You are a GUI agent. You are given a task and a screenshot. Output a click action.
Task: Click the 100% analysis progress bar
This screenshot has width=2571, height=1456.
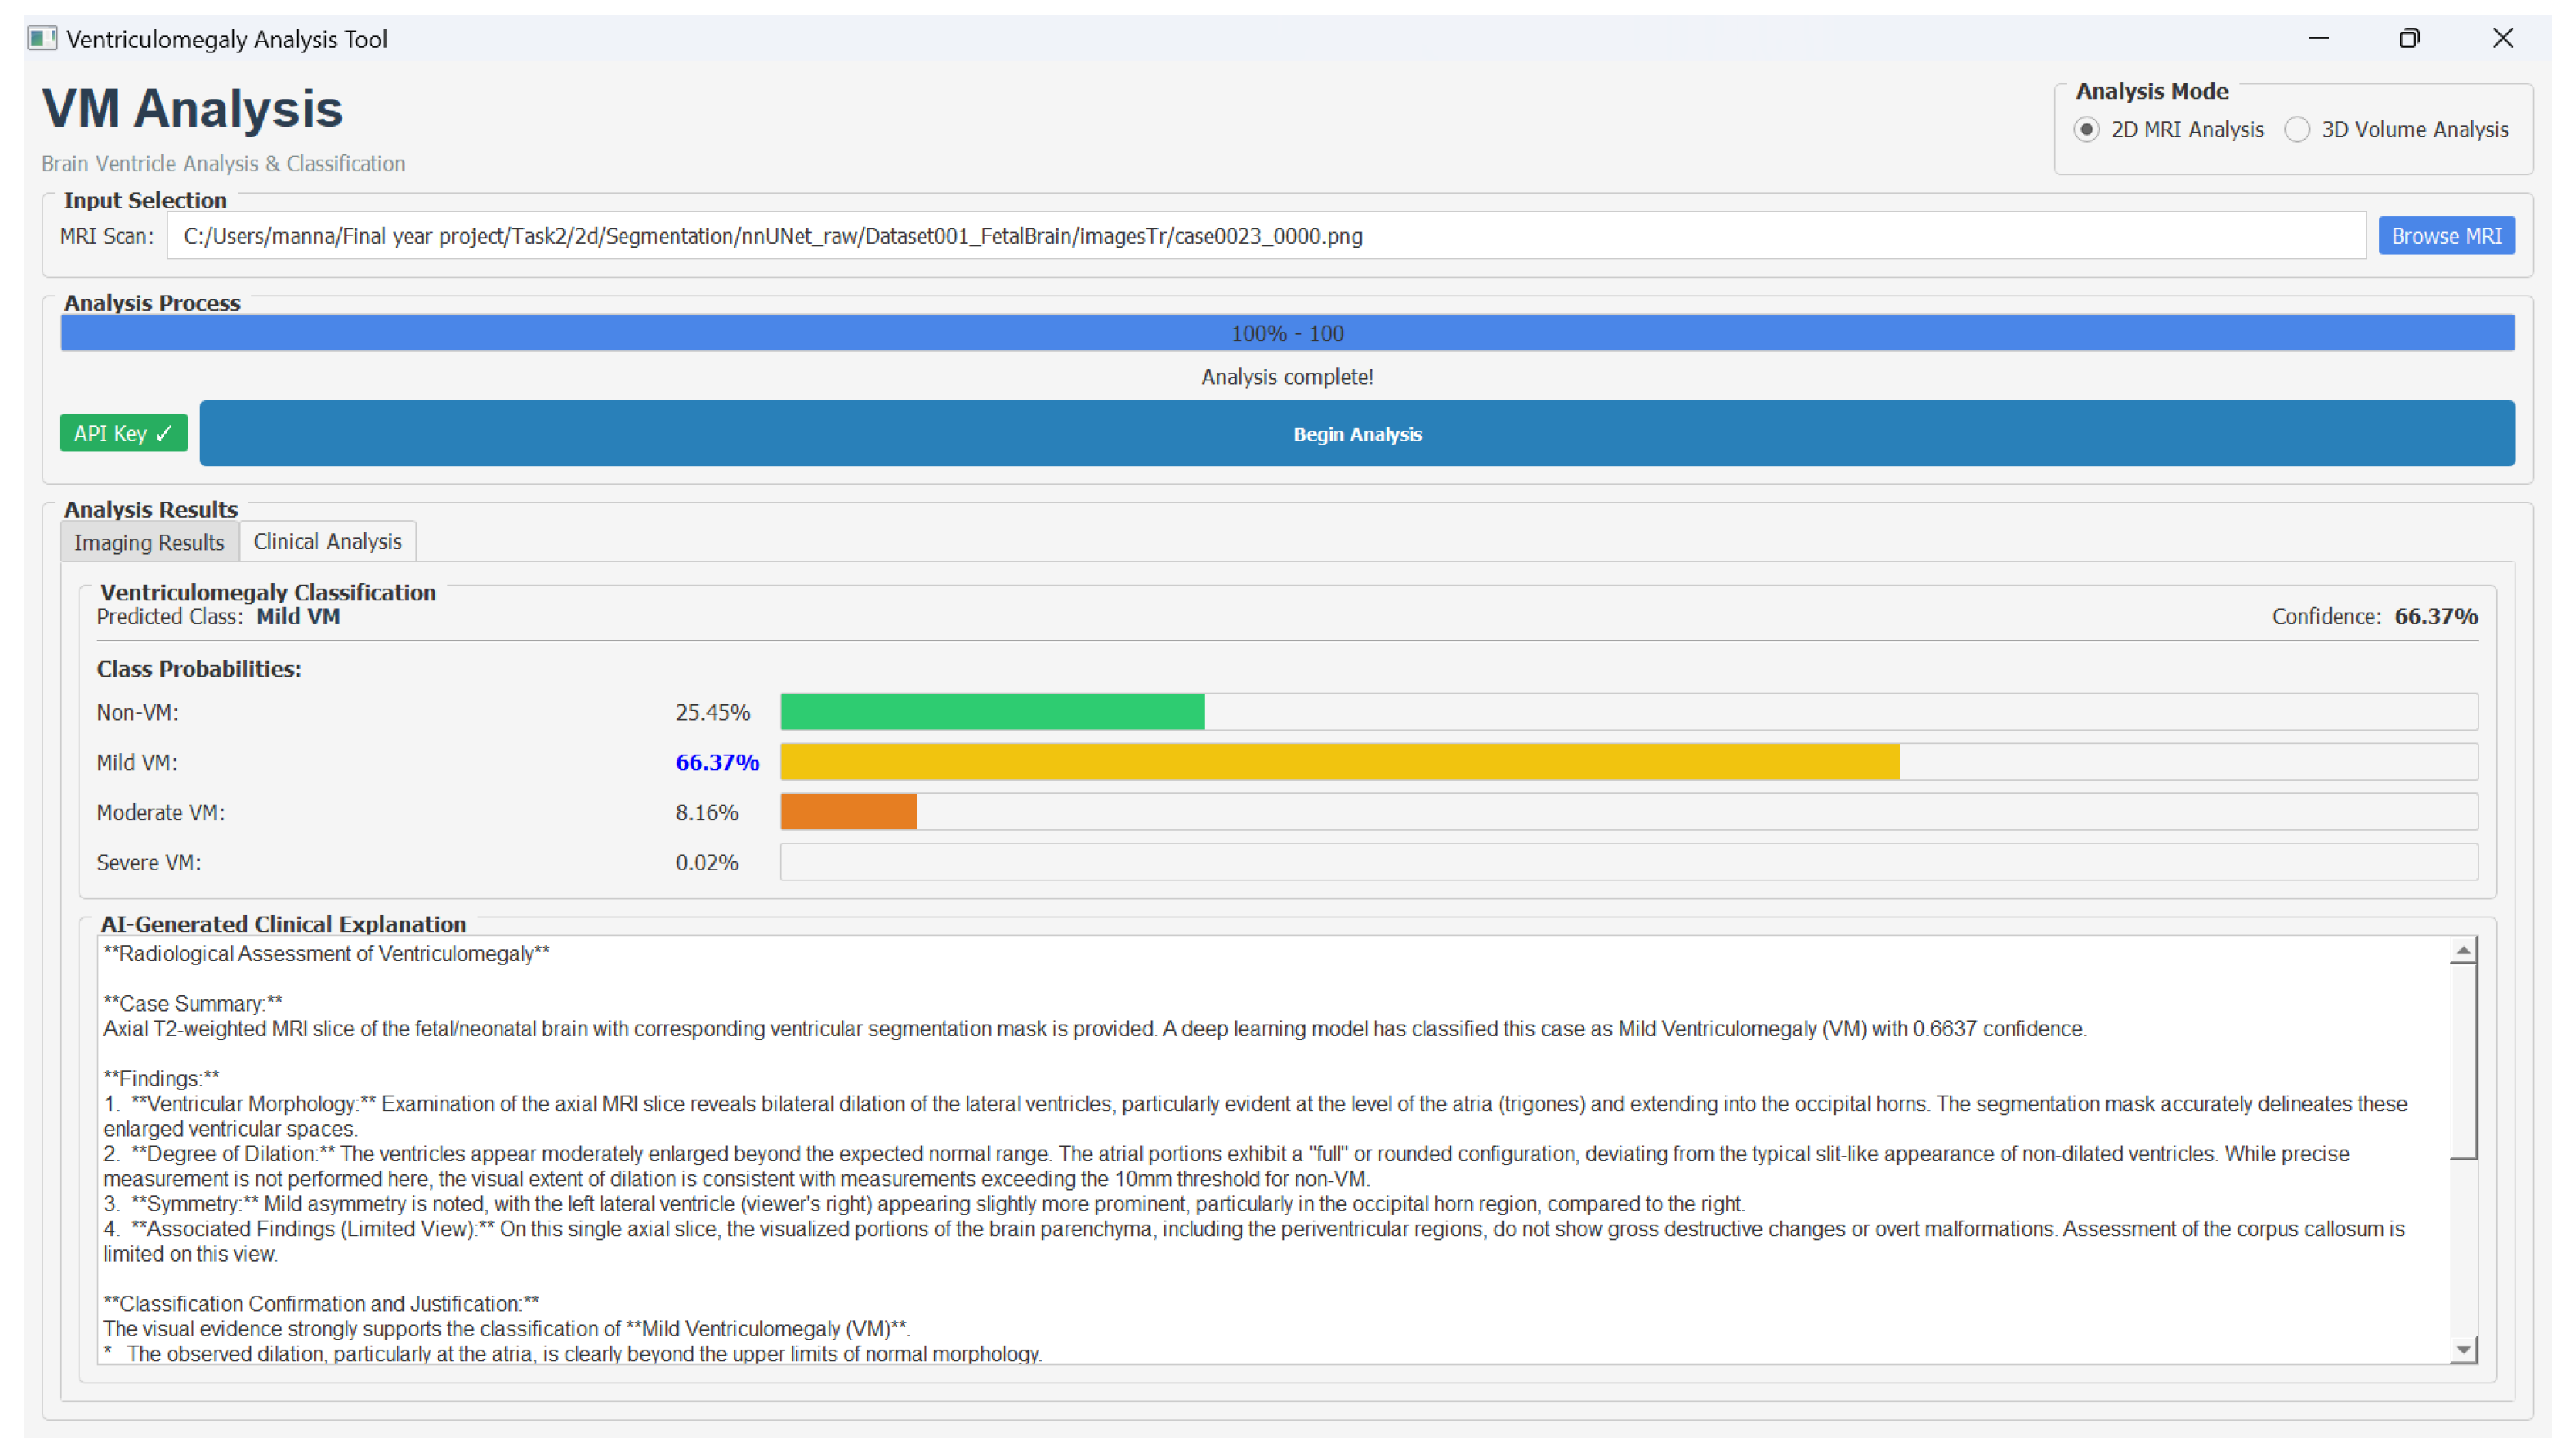point(1286,333)
